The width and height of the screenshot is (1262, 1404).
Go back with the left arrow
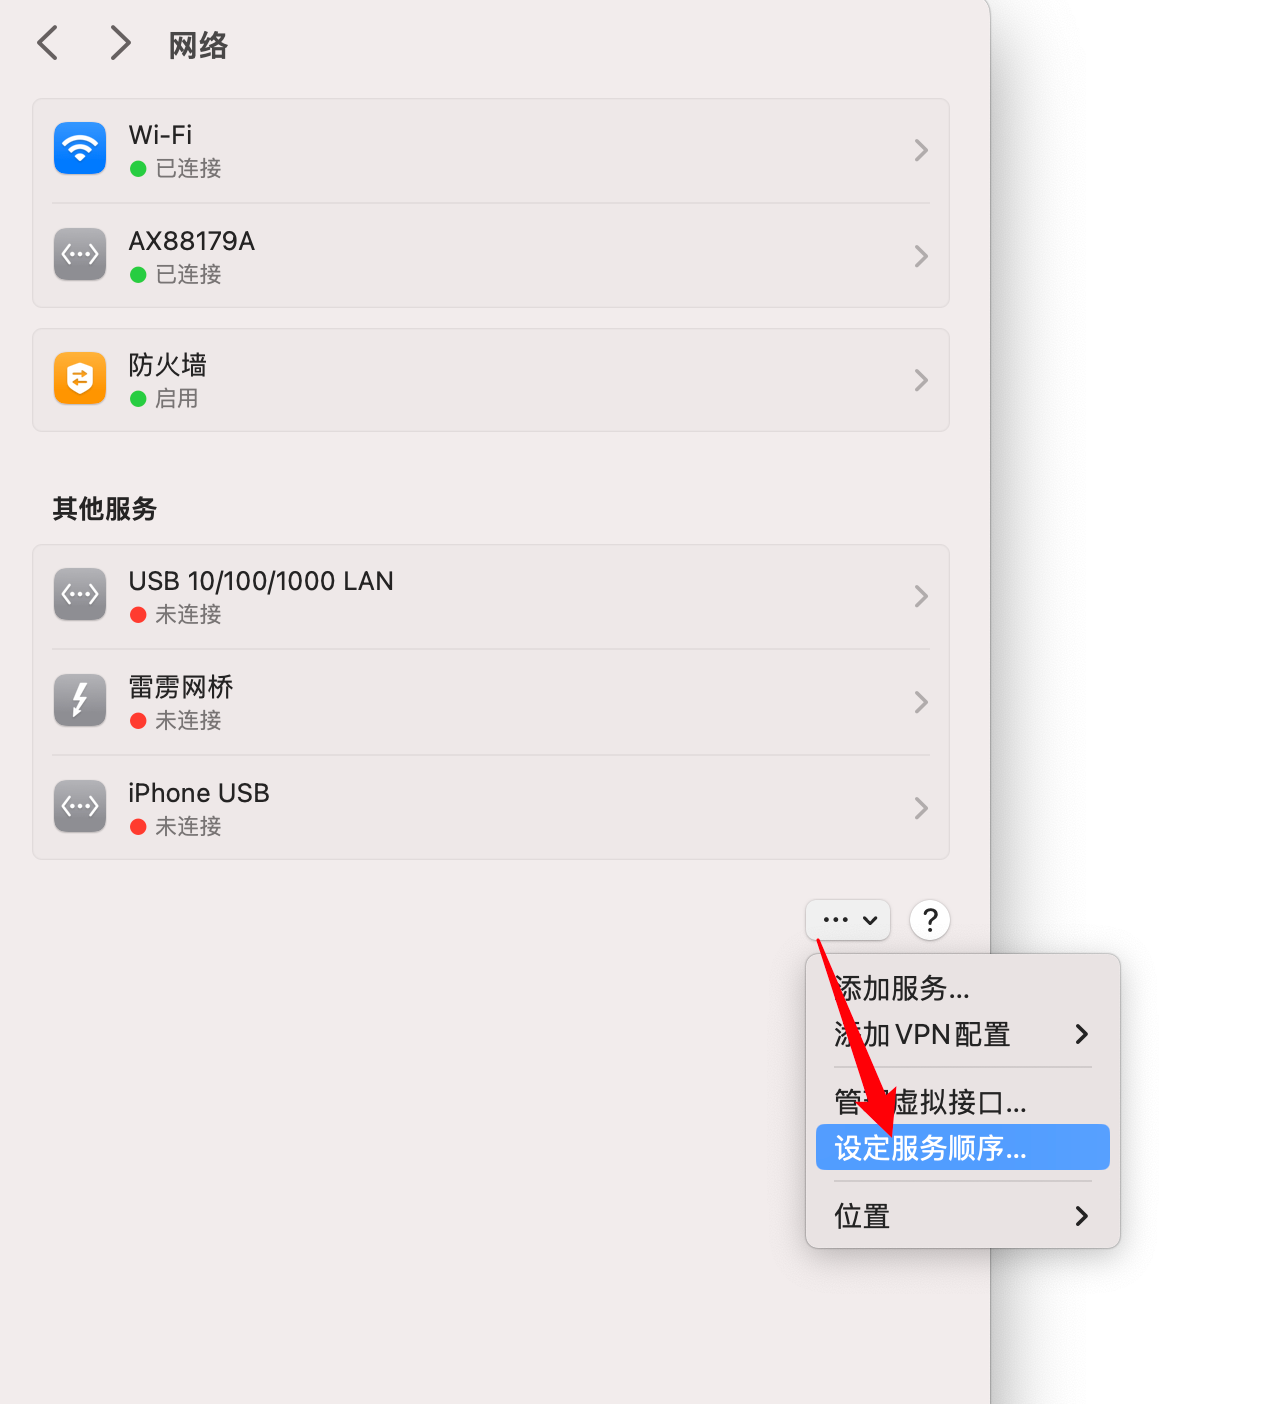pyautogui.click(x=47, y=43)
